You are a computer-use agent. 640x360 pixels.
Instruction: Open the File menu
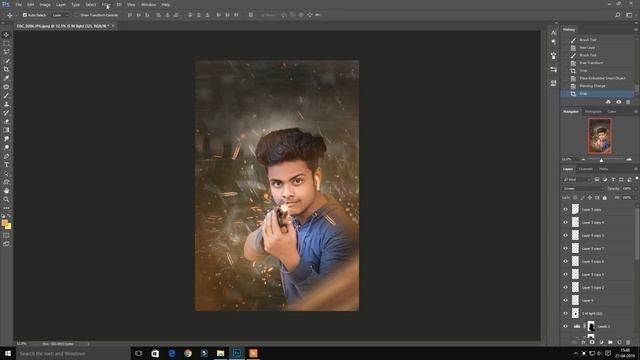pos(18,4)
